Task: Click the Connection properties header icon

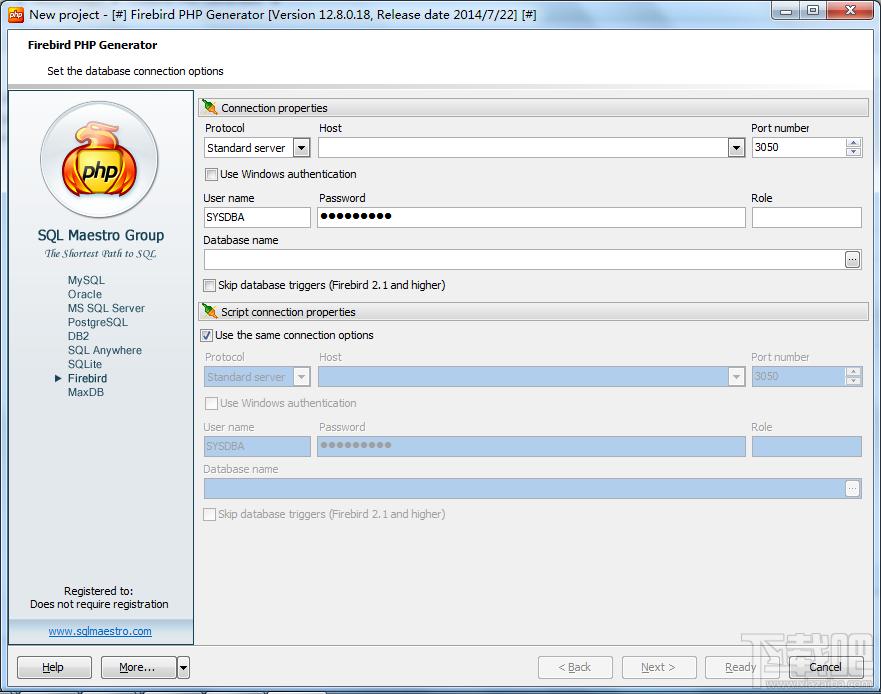Action: pos(210,107)
